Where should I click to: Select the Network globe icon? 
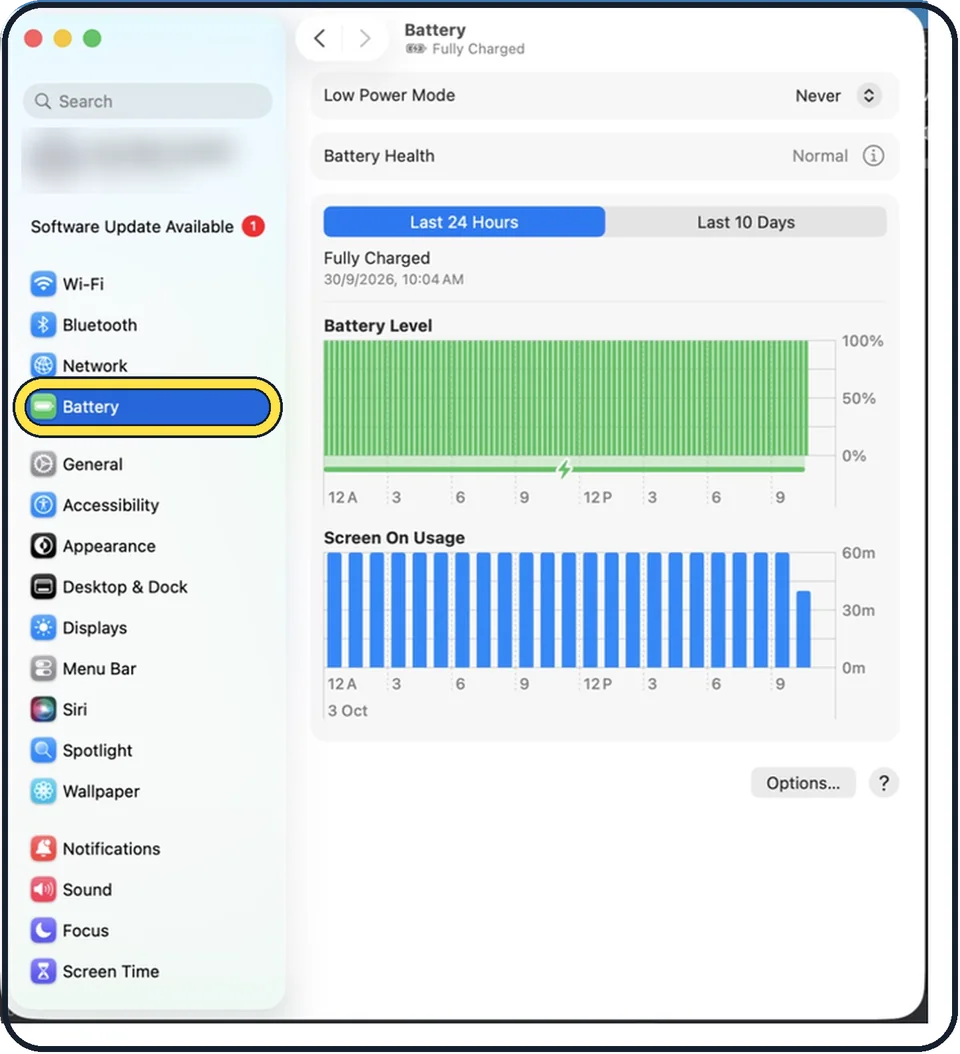click(x=43, y=366)
